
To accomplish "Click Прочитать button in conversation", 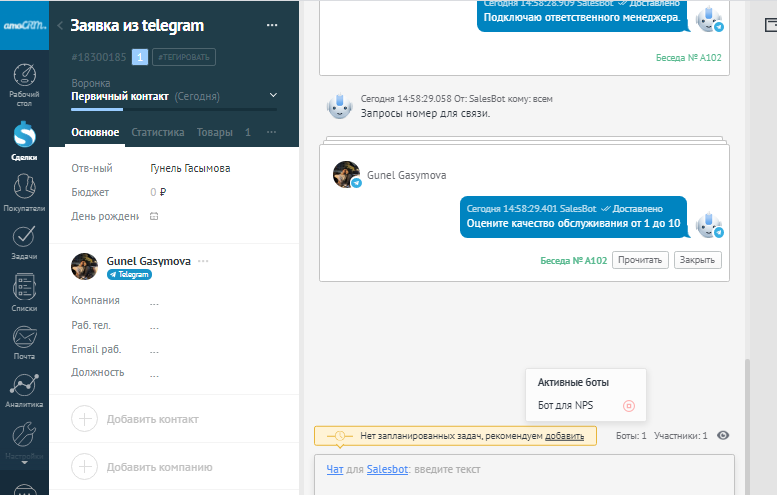I will point(639,260).
